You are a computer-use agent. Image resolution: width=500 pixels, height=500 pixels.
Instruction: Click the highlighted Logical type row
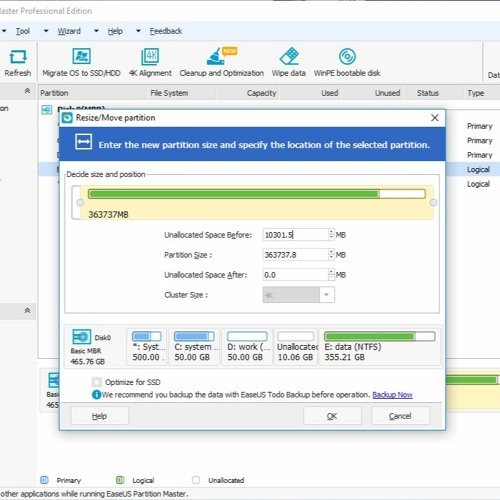click(478, 169)
